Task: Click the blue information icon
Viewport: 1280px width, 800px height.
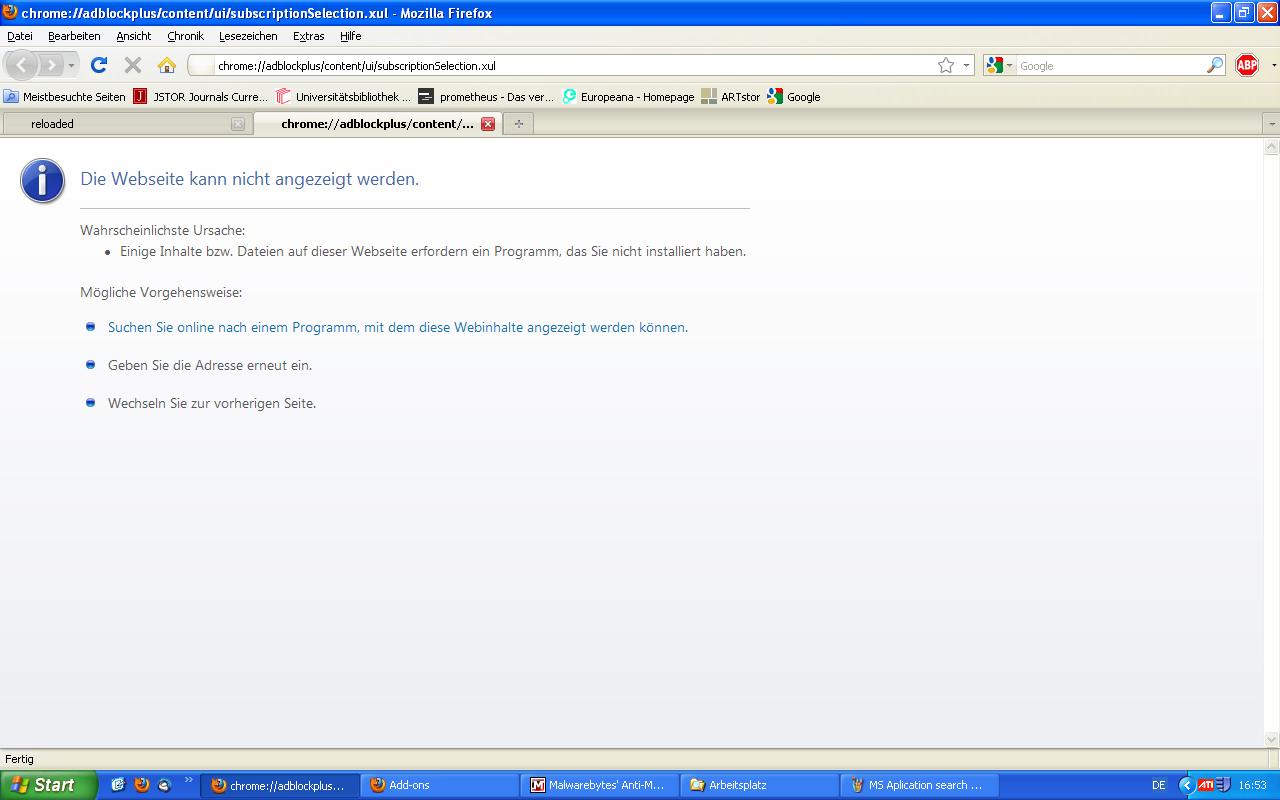Action: pyautogui.click(x=42, y=181)
